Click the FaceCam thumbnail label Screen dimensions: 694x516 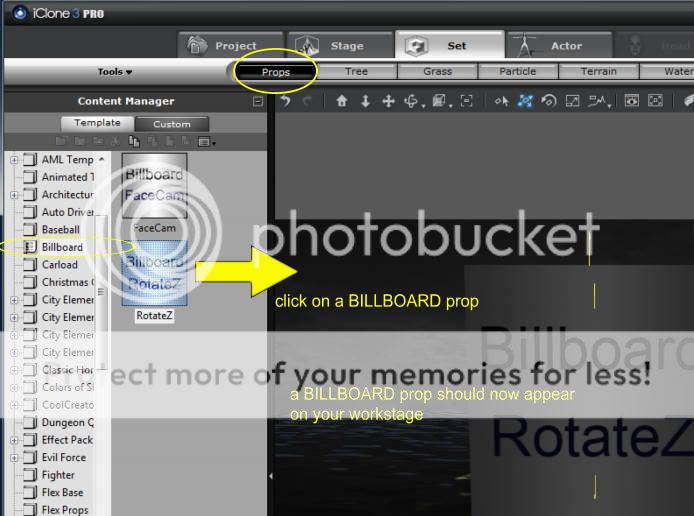(154, 228)
